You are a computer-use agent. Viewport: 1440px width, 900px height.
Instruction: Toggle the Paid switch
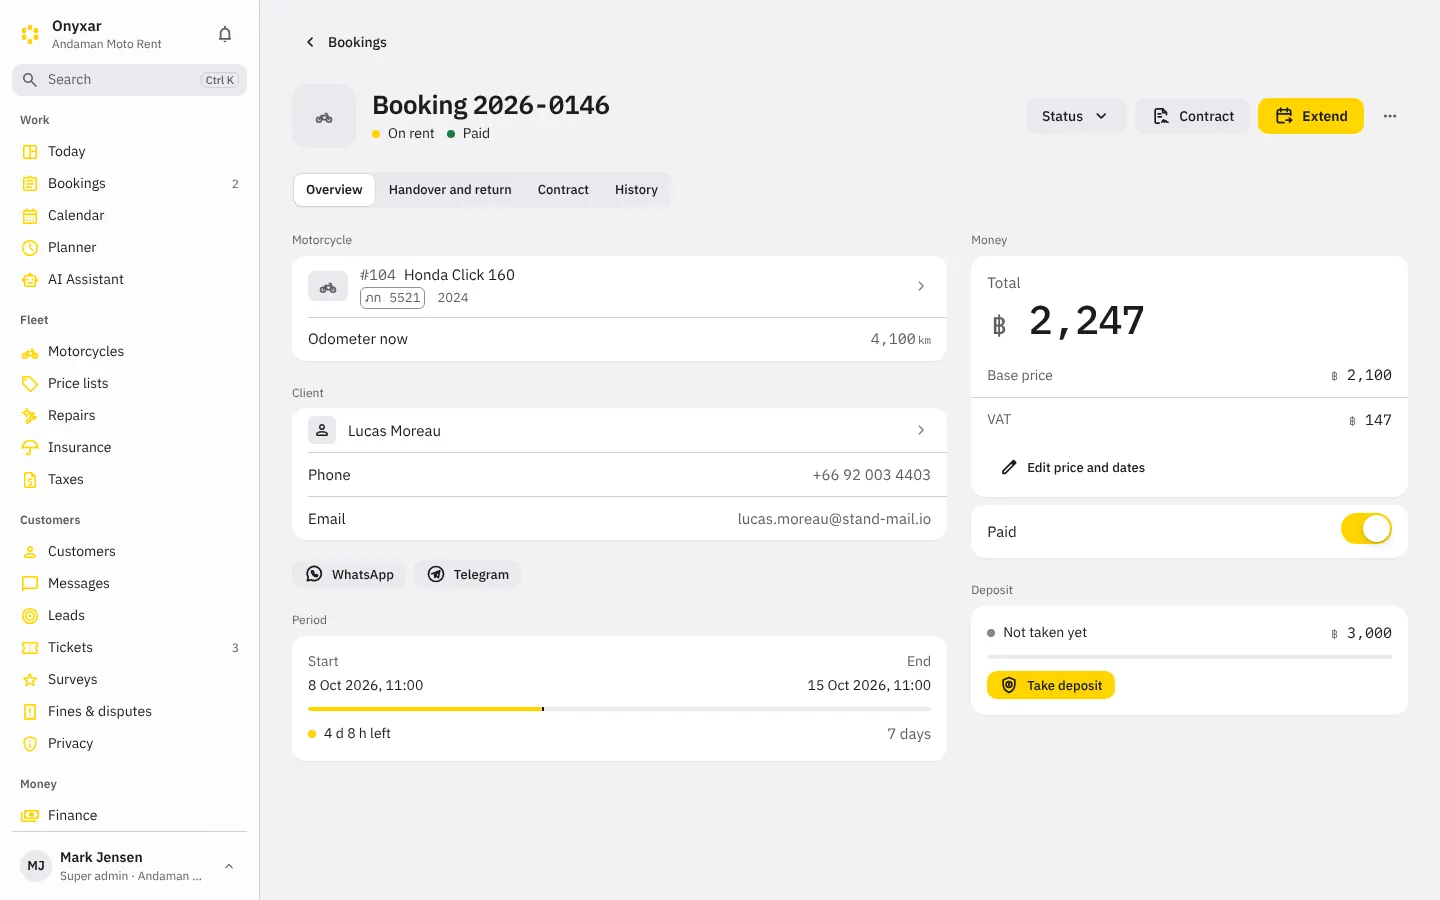click(1366, 529)
